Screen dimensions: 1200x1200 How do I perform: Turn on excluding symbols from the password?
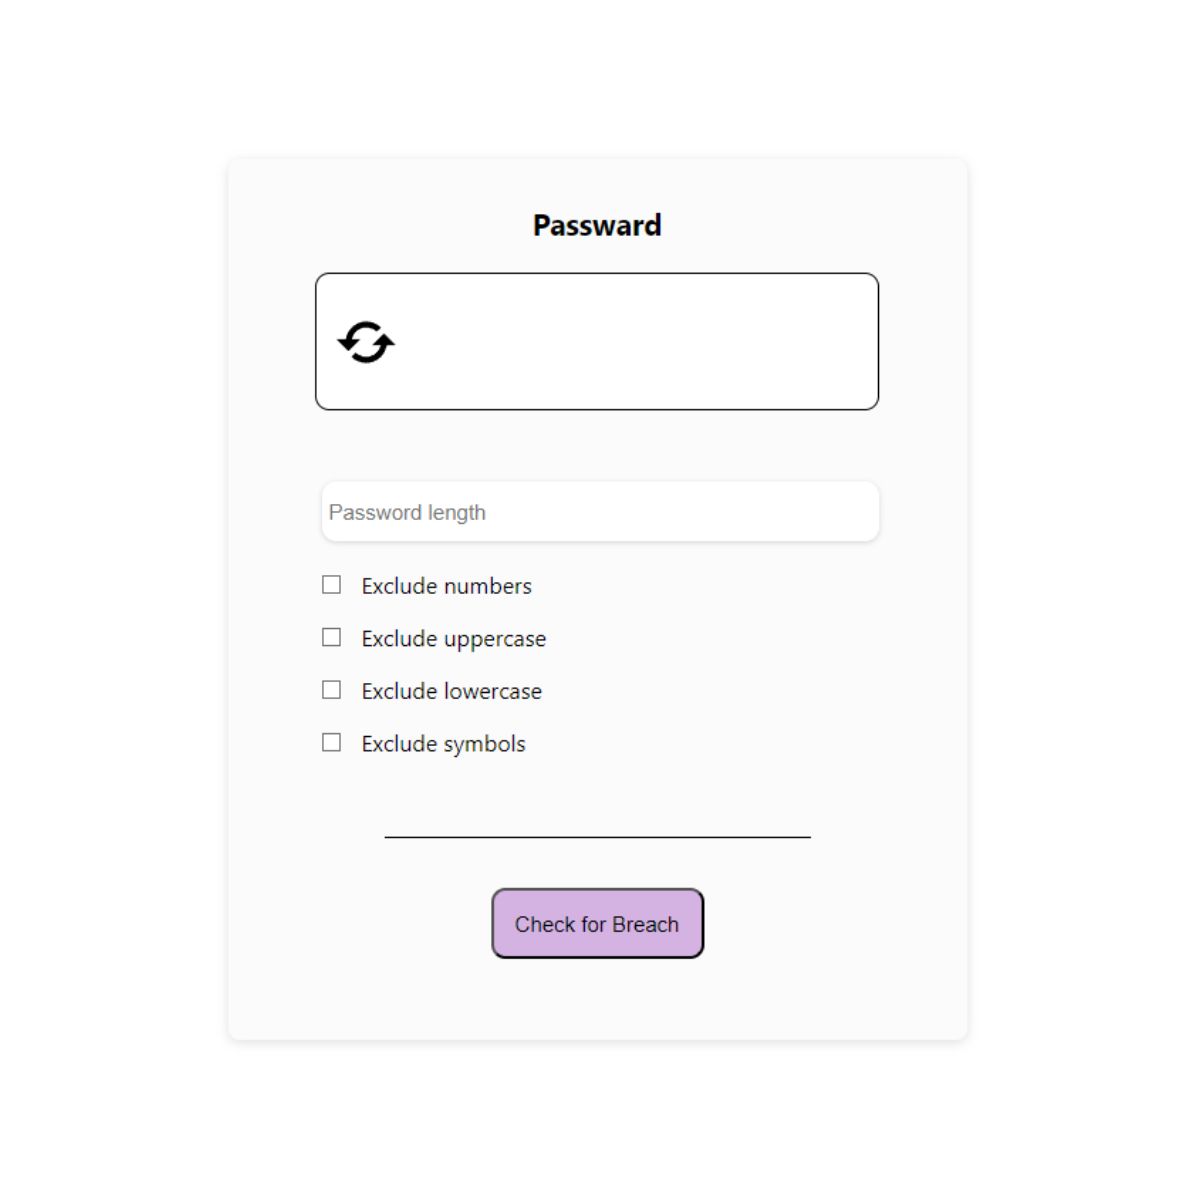331,742
